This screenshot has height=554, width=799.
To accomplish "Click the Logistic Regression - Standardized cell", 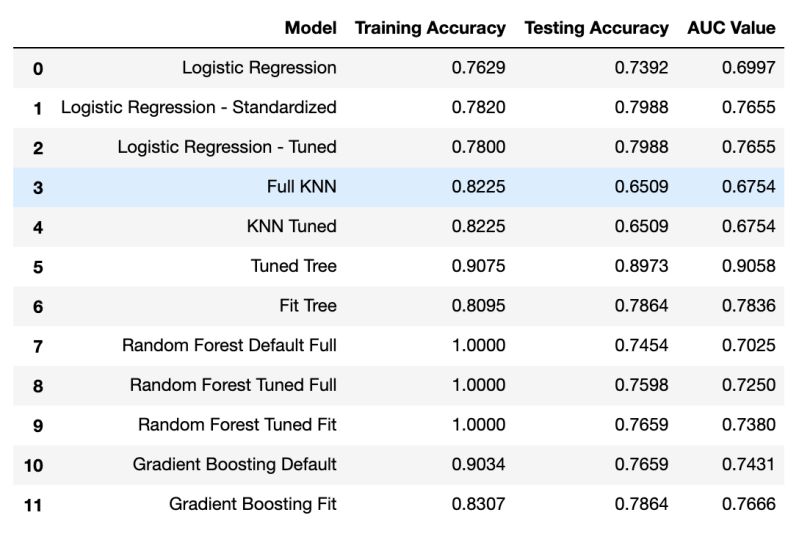I will tap(199, 107).
